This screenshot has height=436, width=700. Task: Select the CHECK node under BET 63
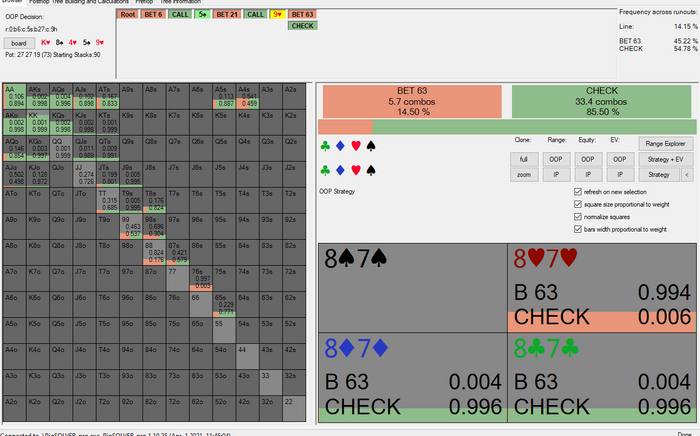pyautogui.click(x=303, y=26)
